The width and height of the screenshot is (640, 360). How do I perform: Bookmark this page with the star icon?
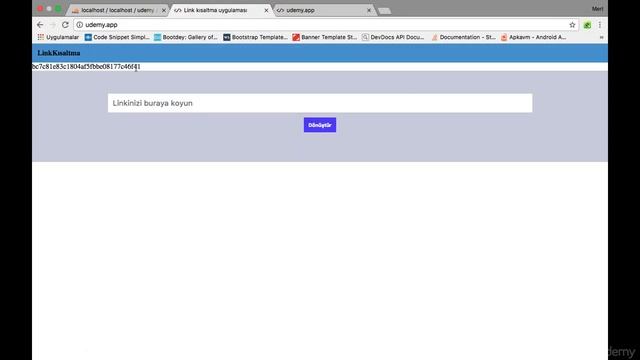click(572, 25)
